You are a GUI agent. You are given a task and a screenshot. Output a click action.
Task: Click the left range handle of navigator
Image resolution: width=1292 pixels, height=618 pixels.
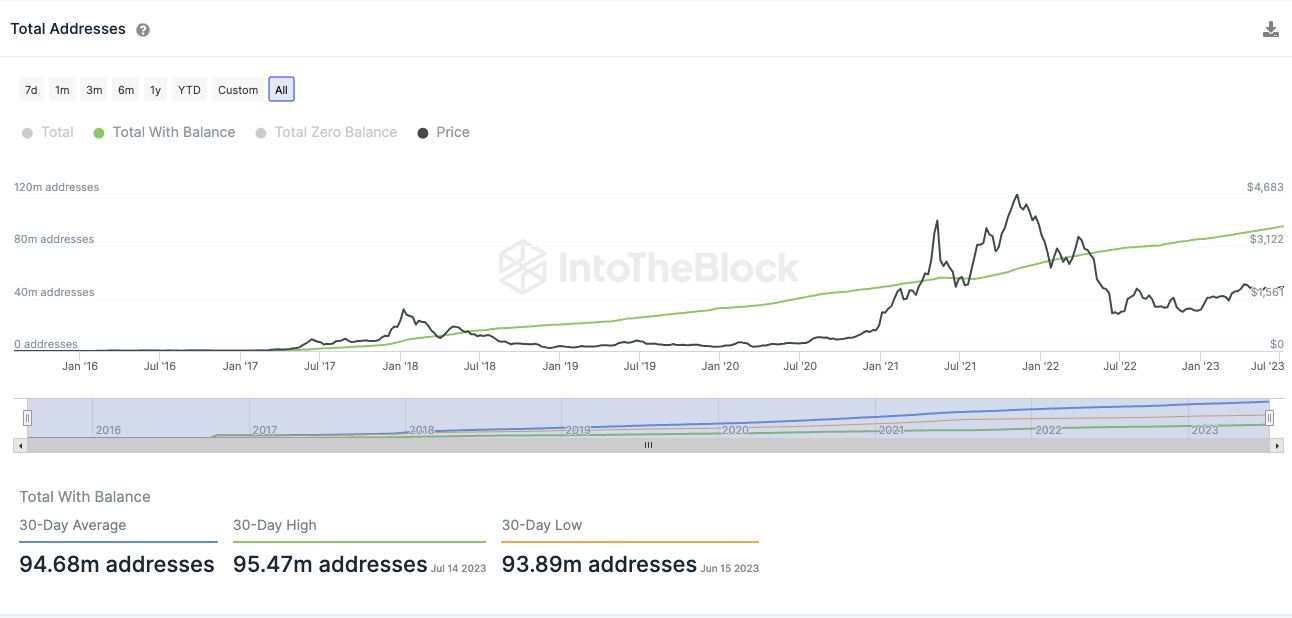[28, 418]
